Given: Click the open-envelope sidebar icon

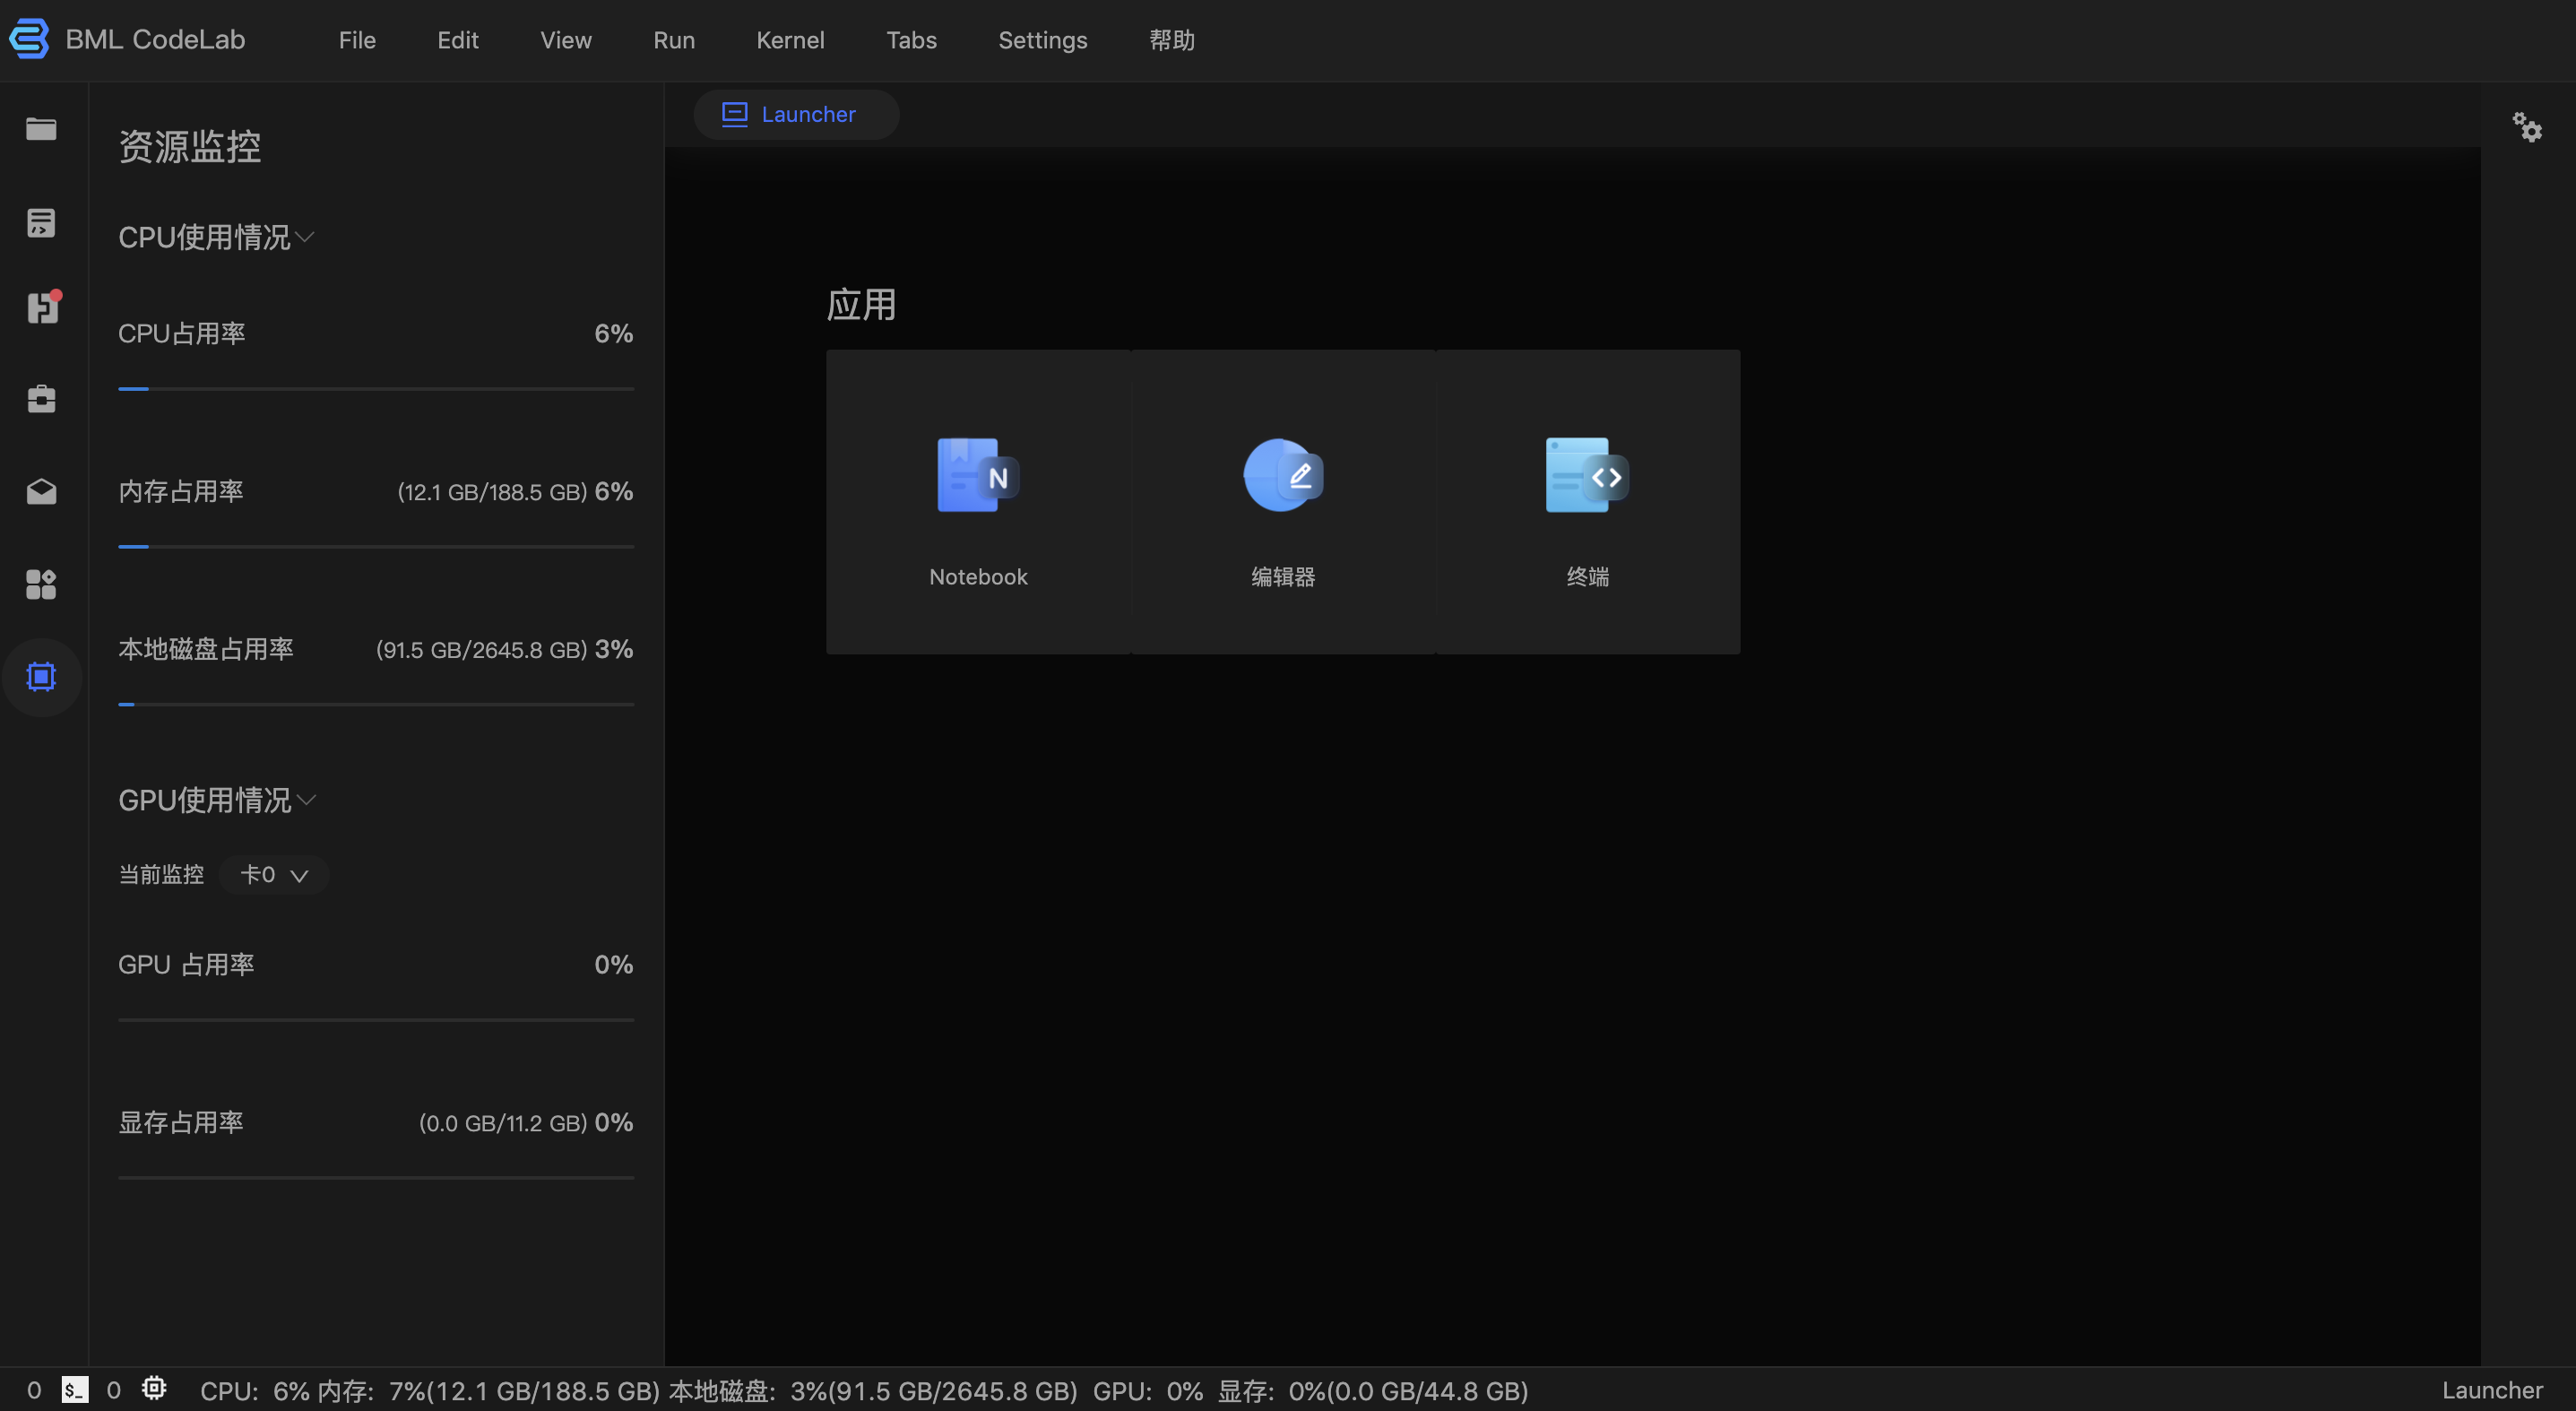Looking at the screenshot, I should (41, 491).
